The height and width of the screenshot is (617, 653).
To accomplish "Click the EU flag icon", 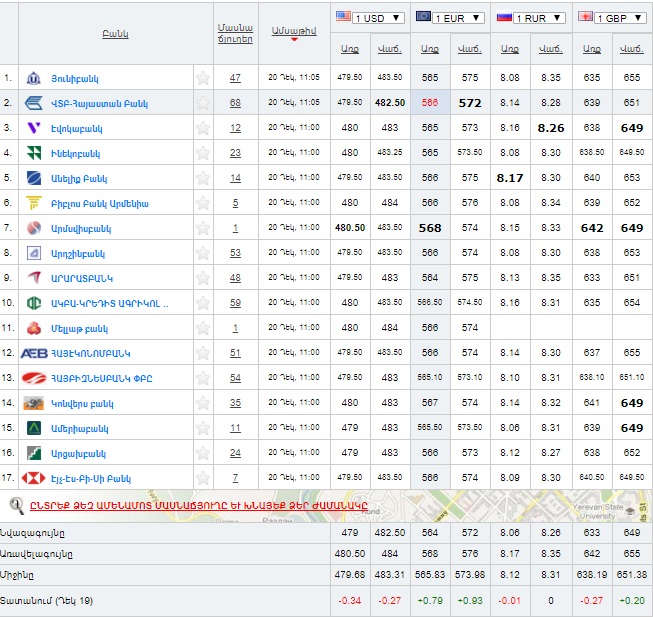I will (423, 16).
